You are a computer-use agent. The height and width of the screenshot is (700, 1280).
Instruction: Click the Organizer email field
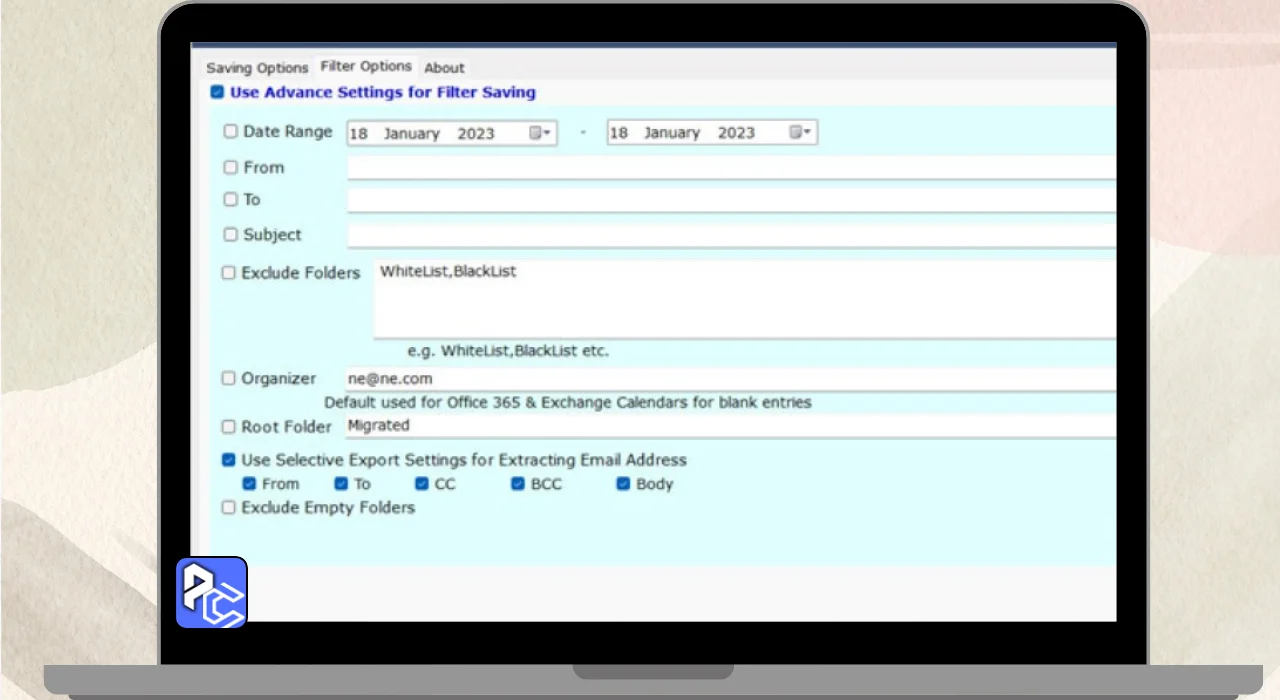(x=730, y=380)
